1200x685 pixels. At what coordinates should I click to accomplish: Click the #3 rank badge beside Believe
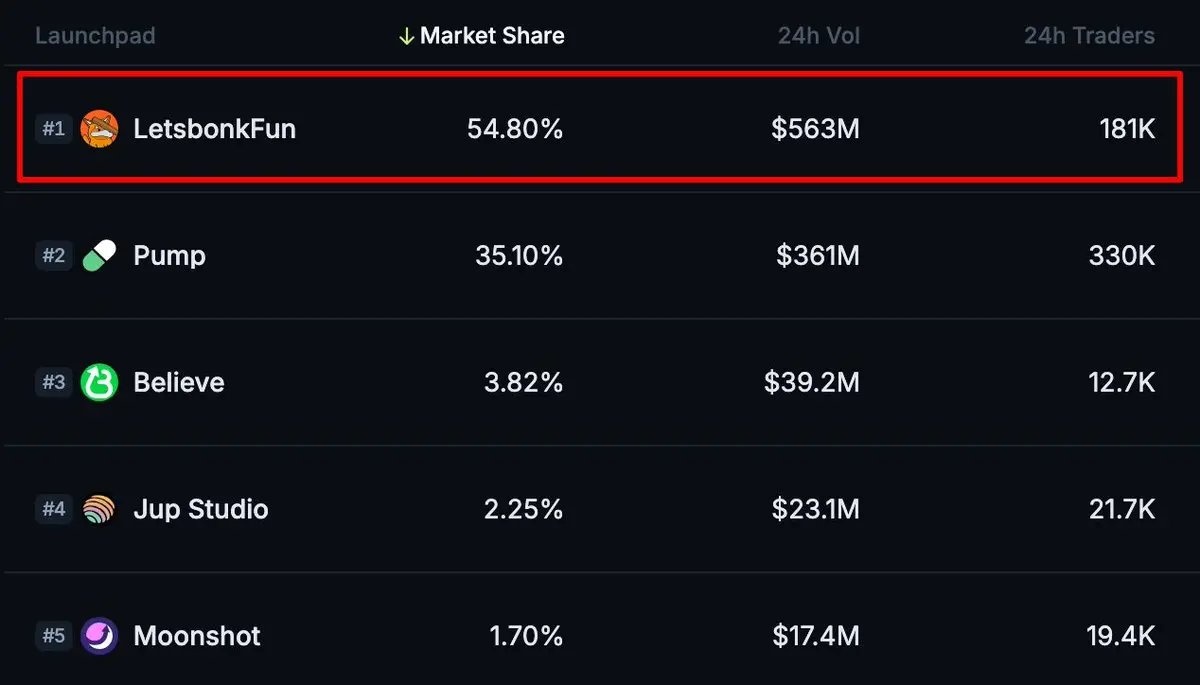[x=54, y=382]
